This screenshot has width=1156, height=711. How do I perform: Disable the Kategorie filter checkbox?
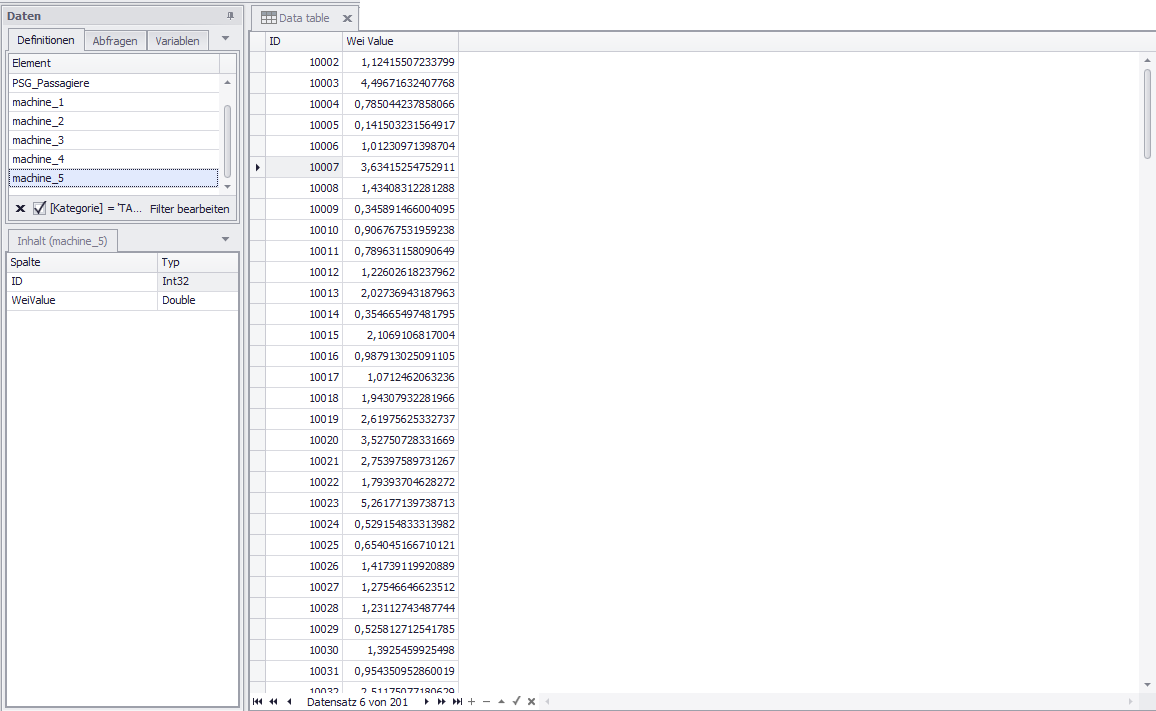[x=40, y=209]
